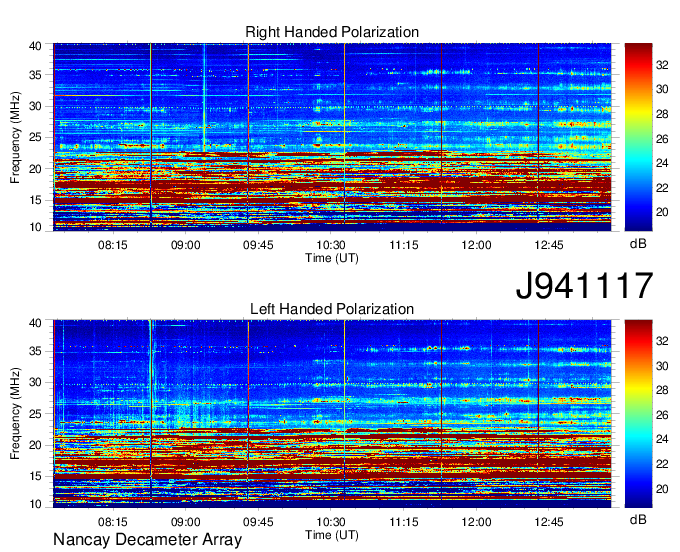Viewport: 680px width, 552px height.
Task: Click 40 frequency tick of Right Handed plot
Action: coord(36,46)
